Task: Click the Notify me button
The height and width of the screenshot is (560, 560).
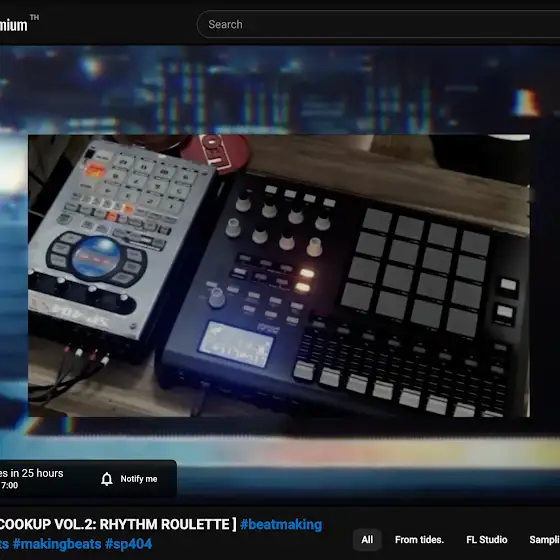Action: pos(129,479)
